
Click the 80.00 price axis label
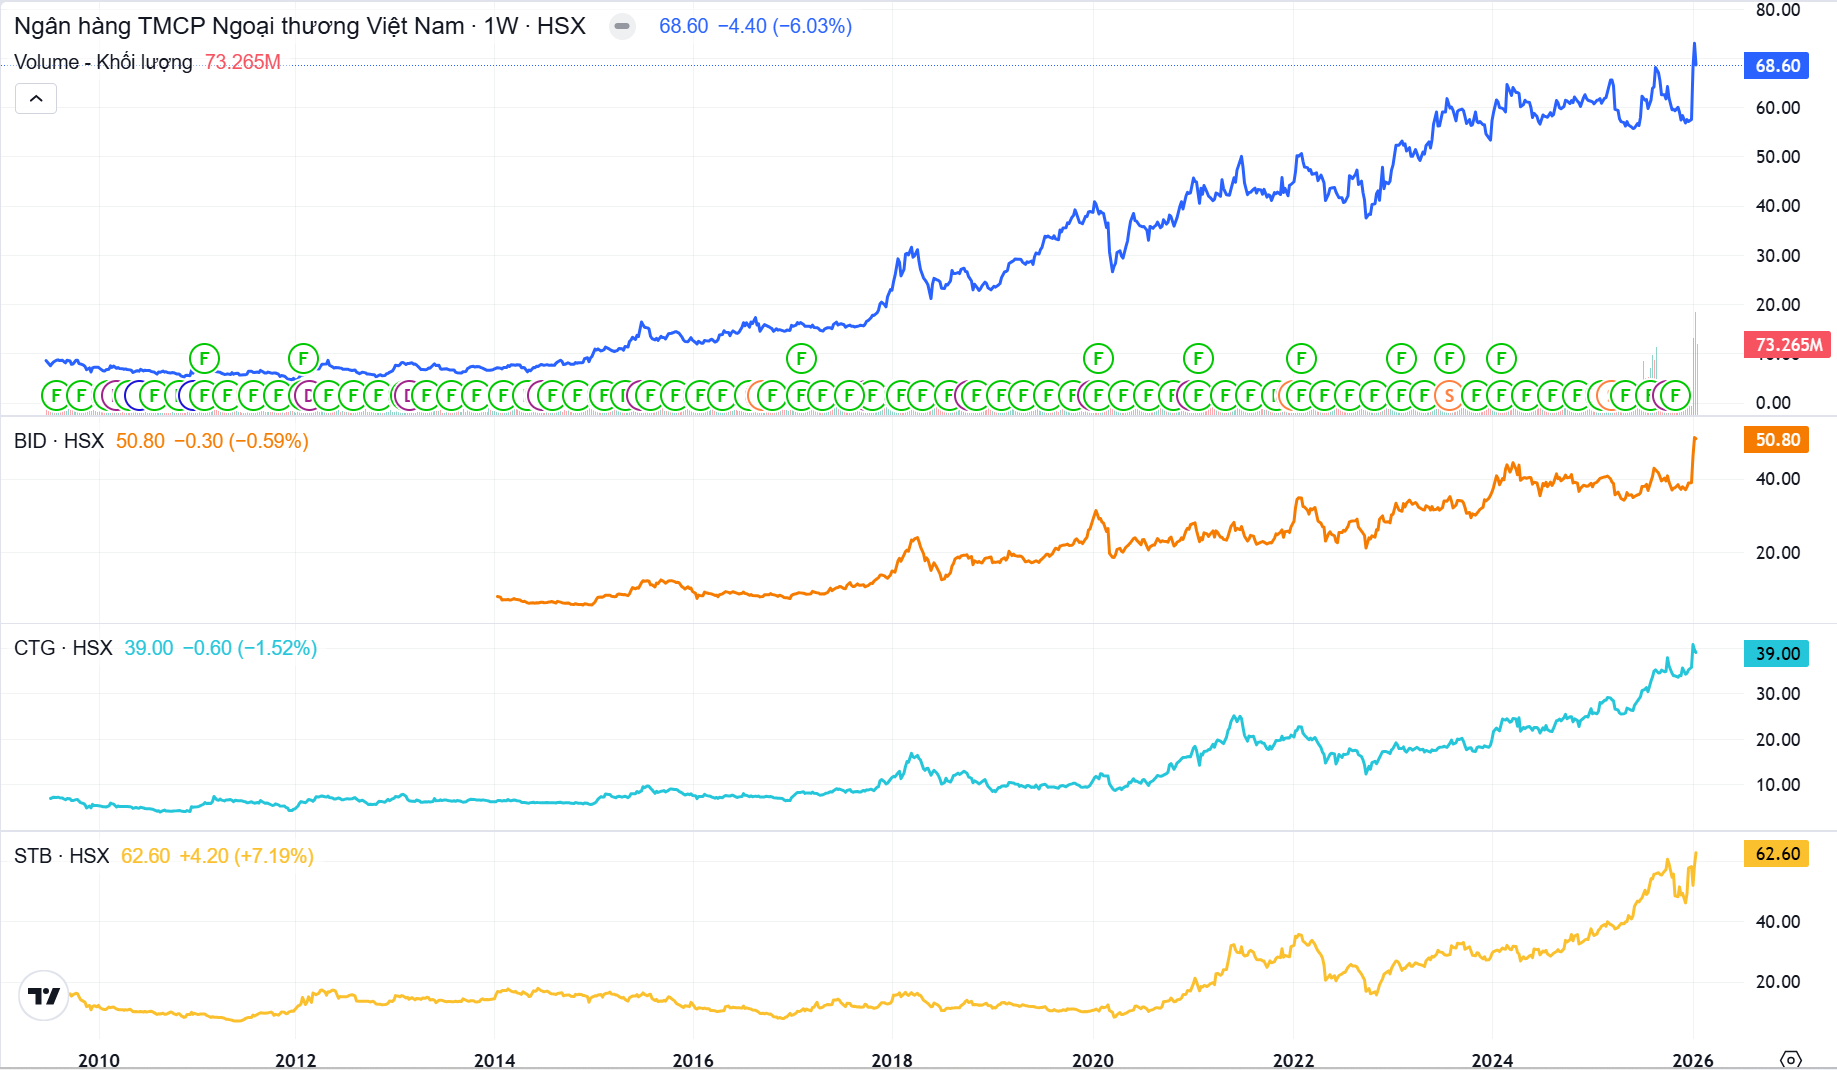pos(1778,10)
